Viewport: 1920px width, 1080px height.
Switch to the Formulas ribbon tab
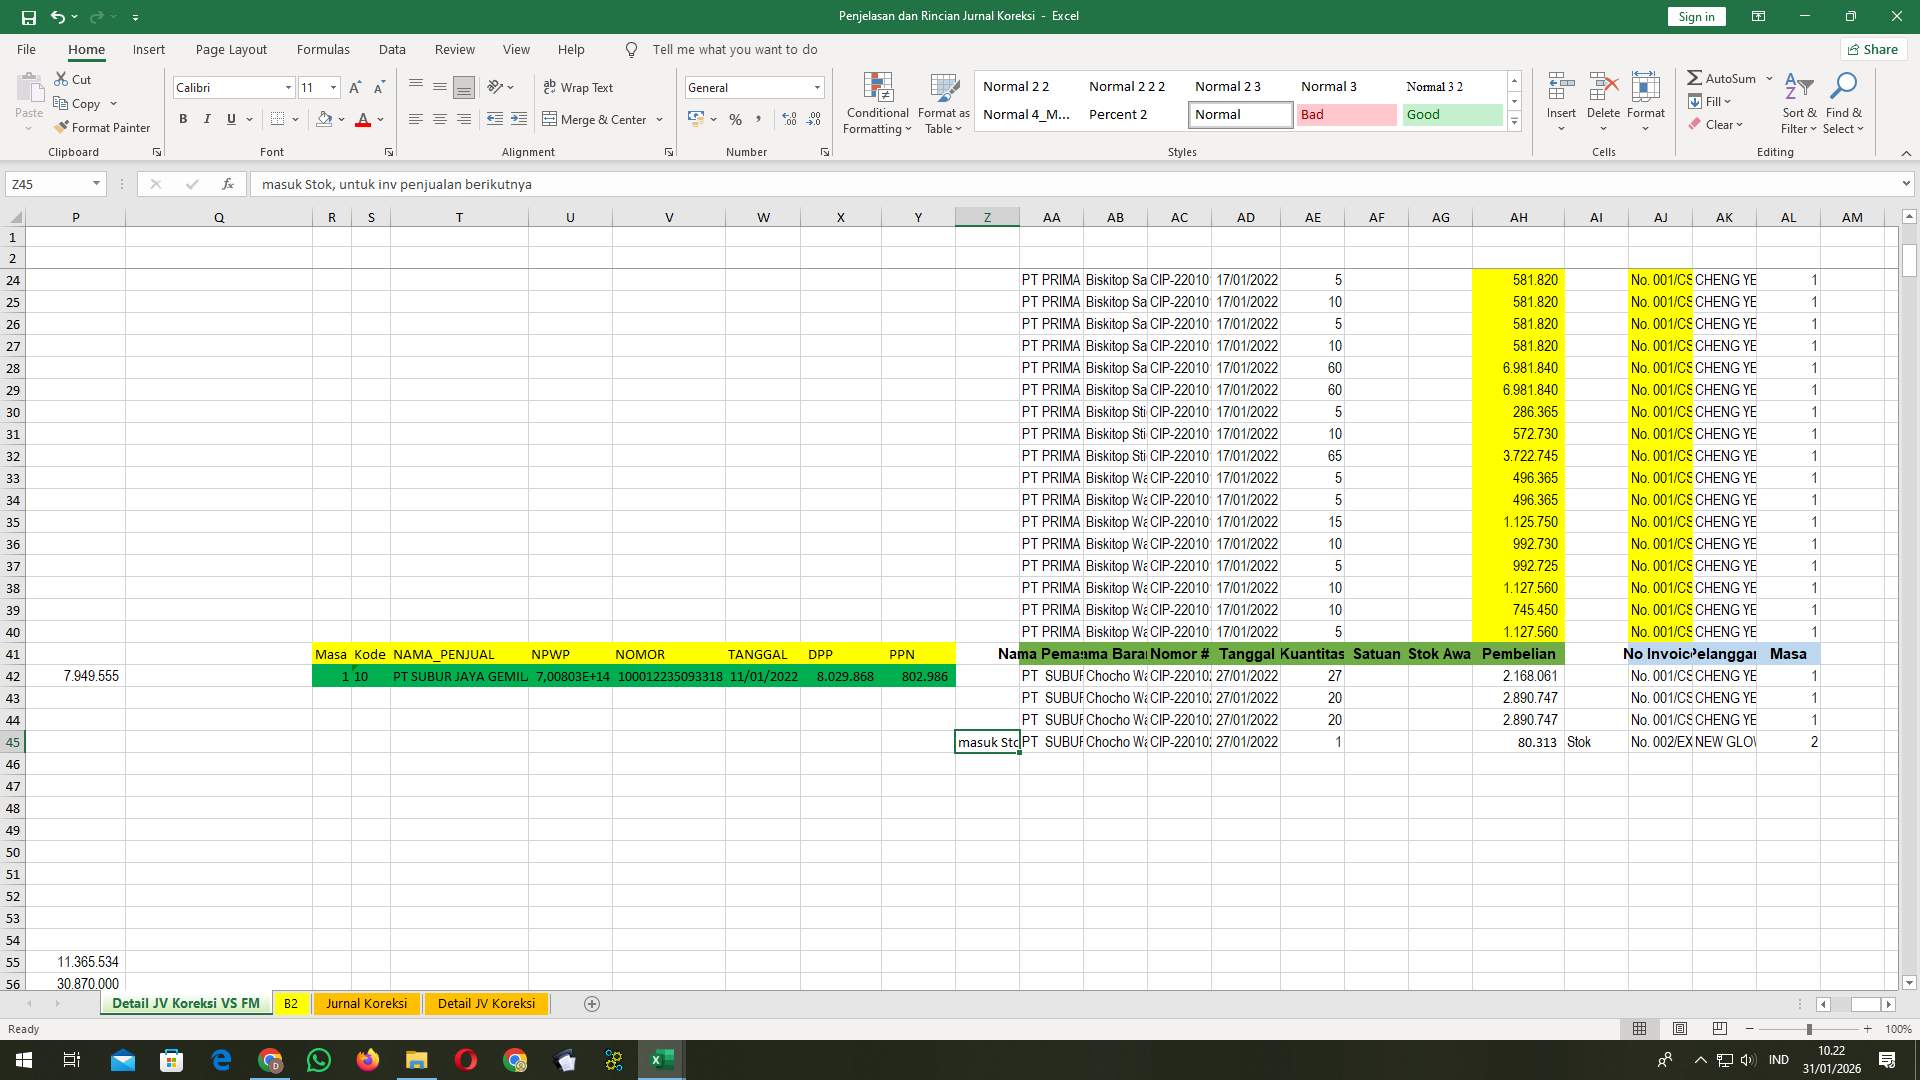[x=323, y=49]
